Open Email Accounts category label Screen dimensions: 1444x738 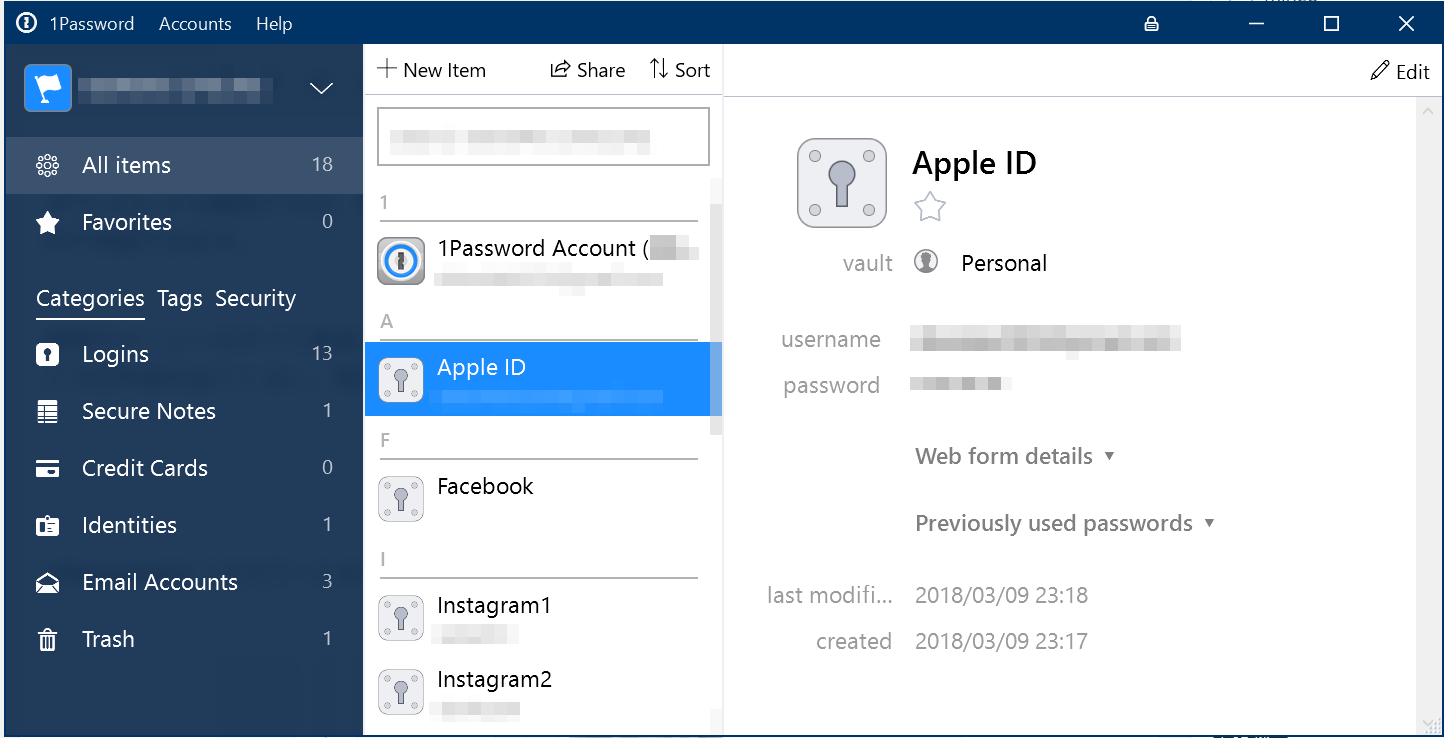point(160,582)
